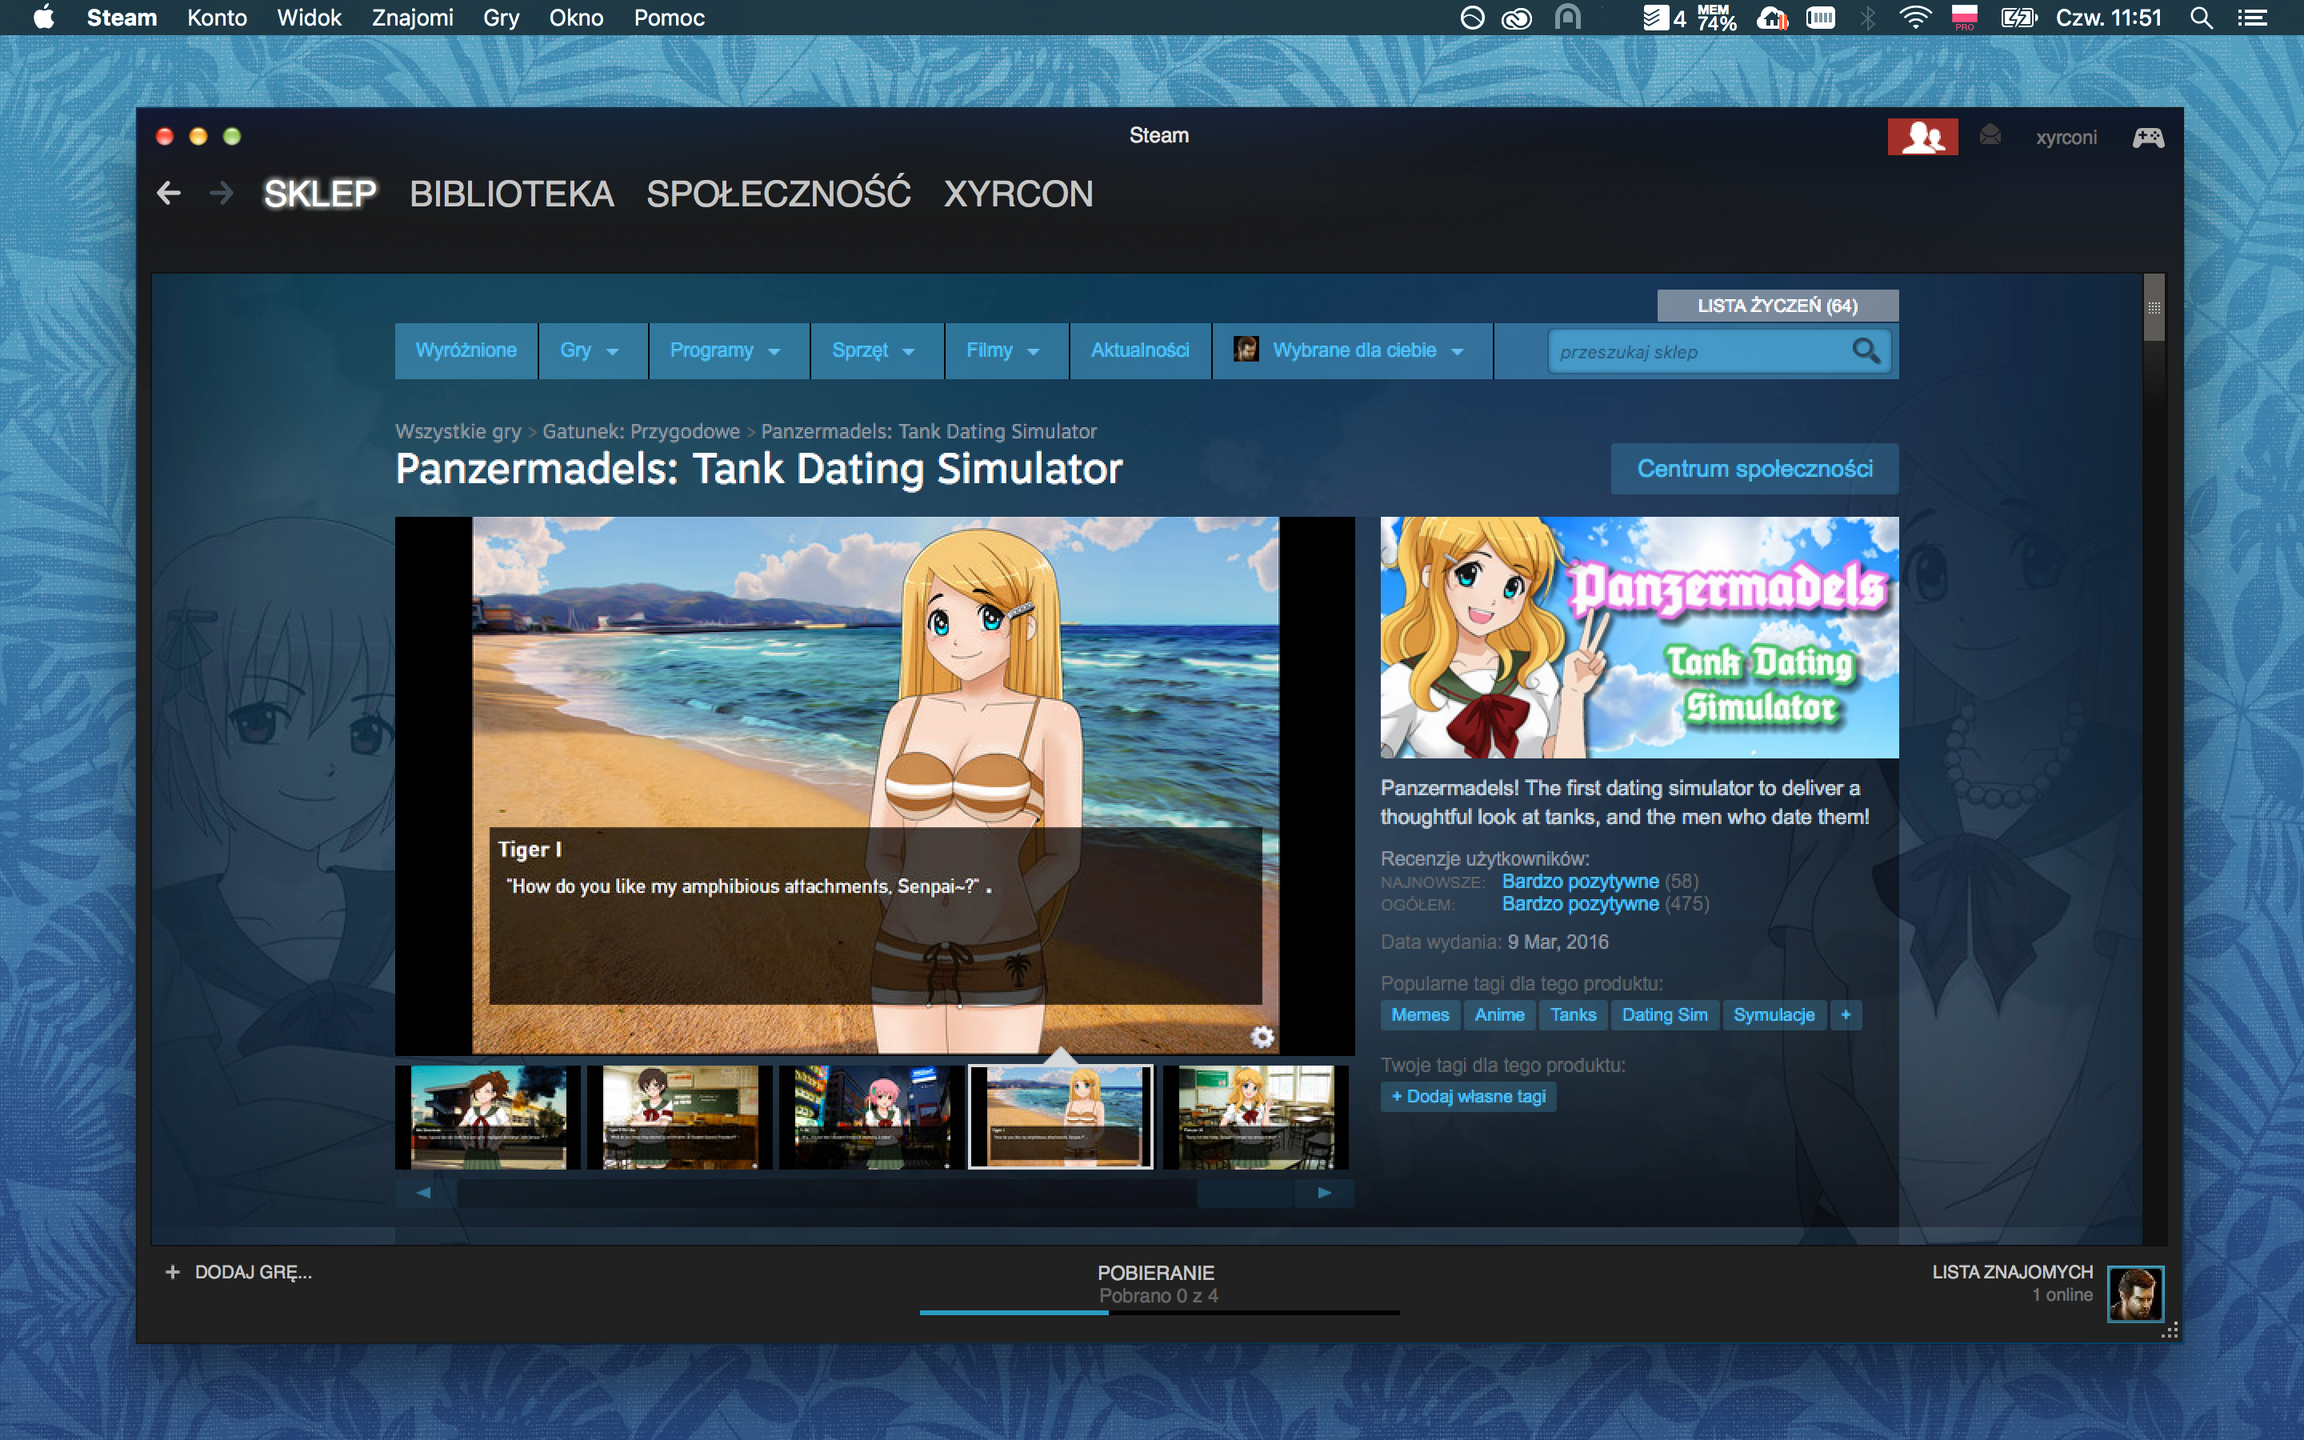This screenshot has width=2304, height=1440.
Task: Open the Znajomi menu
Action: coord(412,18)
